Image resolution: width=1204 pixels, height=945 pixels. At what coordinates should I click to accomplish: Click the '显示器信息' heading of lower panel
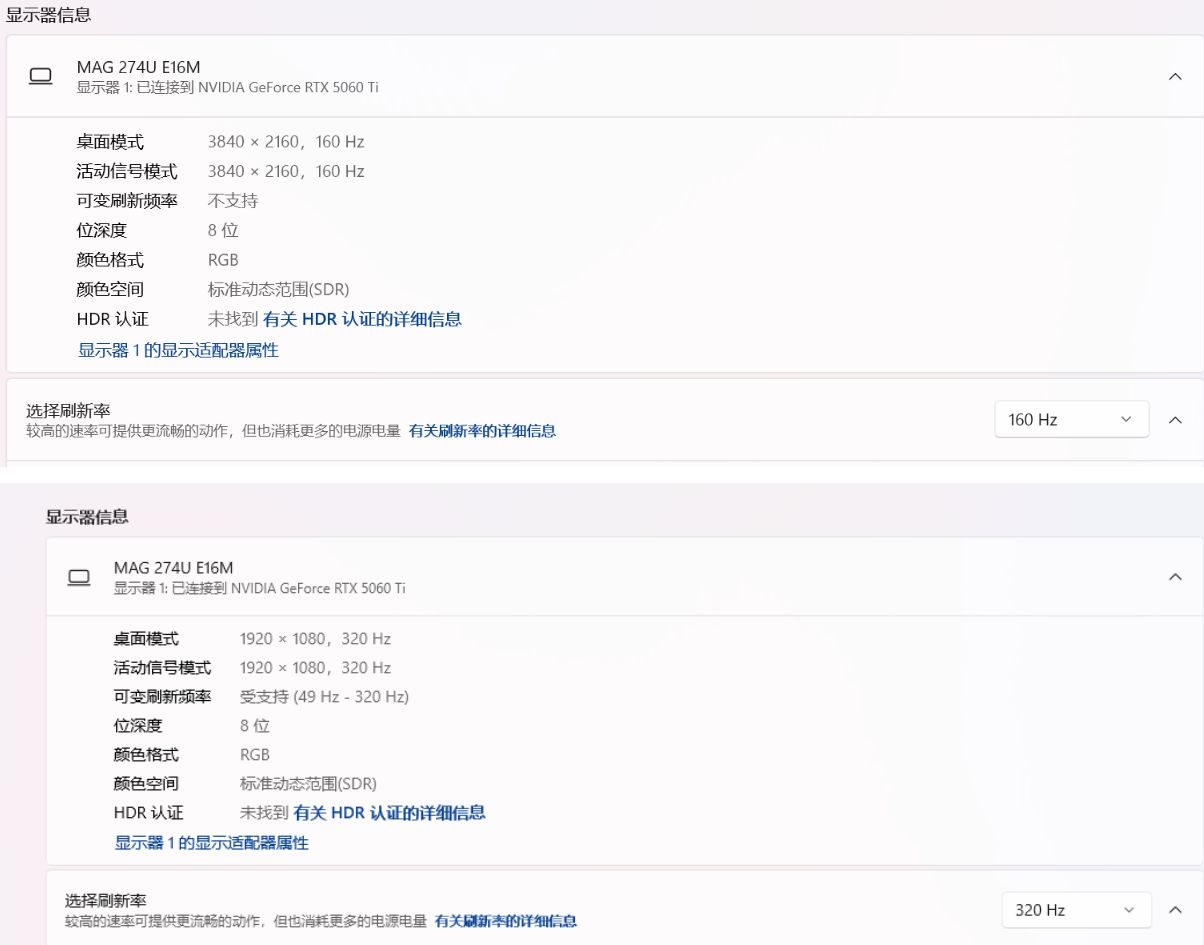[x=87, y=517]
